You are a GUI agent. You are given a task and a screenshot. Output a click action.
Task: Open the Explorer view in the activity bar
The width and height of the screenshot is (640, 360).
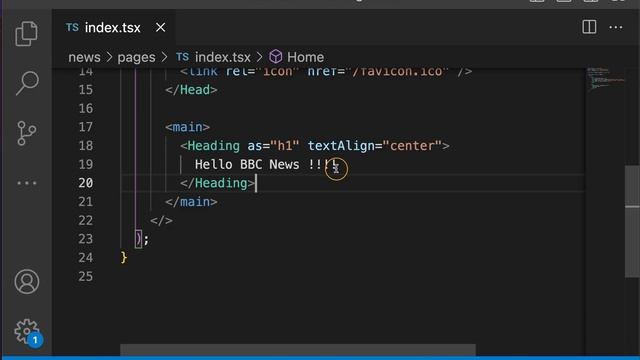click(x=27, y=33)
